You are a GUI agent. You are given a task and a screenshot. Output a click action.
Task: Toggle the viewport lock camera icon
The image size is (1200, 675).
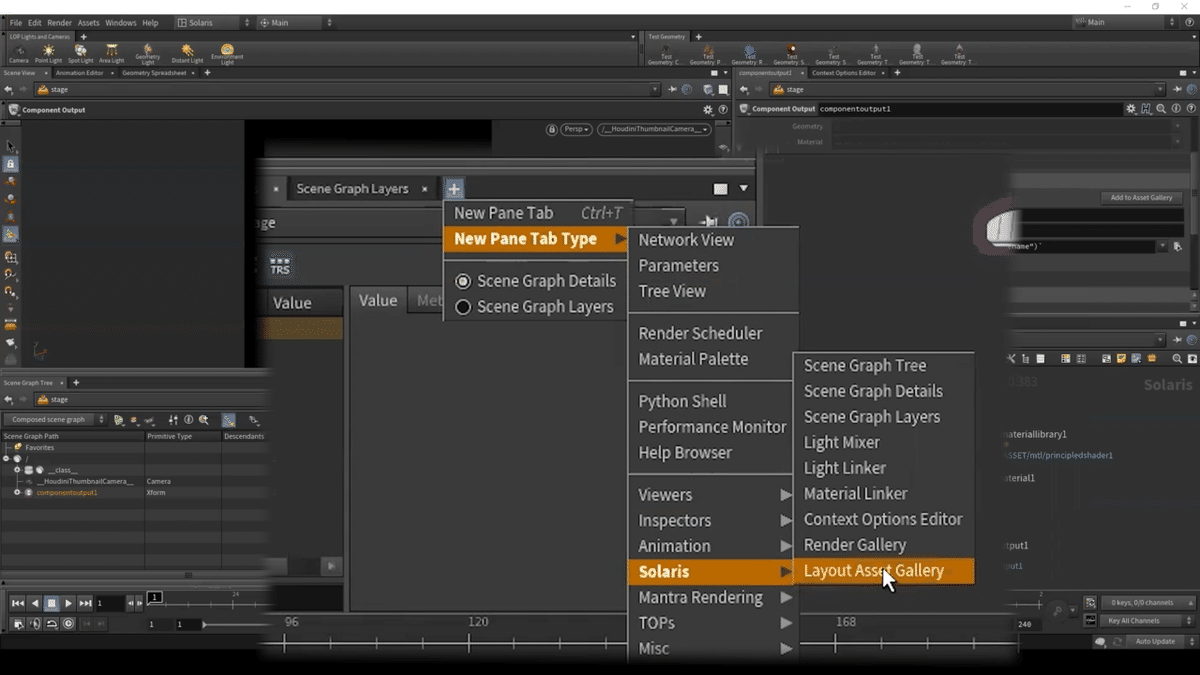(551, 129)
